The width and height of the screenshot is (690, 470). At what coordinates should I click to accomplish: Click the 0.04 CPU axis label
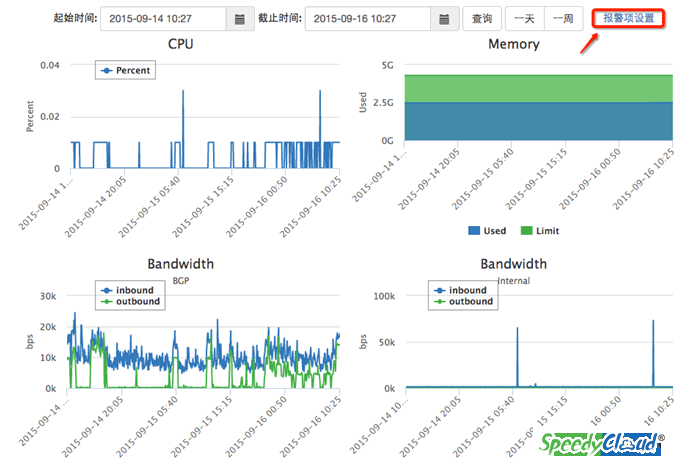[x=50, y=65]
